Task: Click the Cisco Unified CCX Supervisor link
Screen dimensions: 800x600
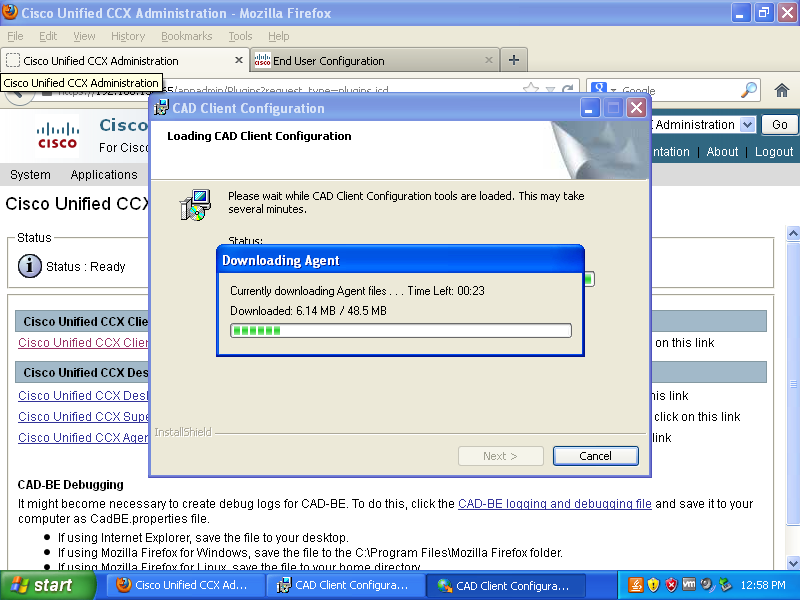Action: pyautogui.click(x=83, y=416)
